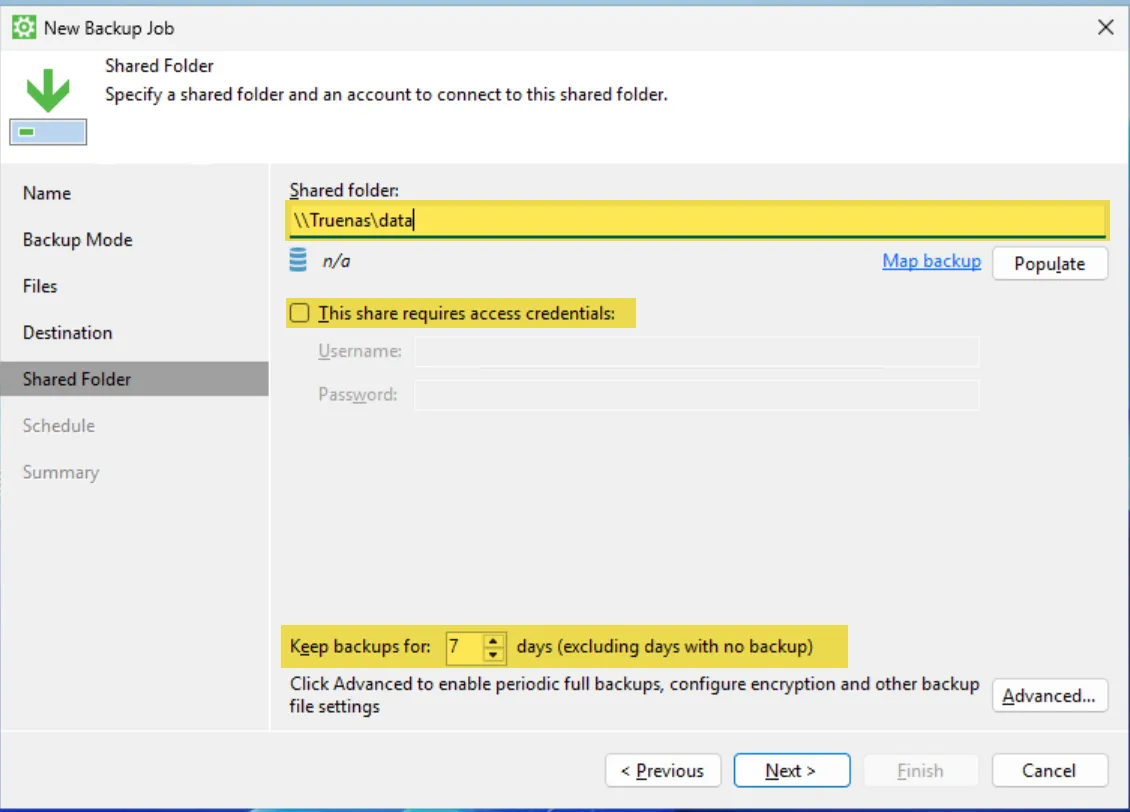The image size is (1130, 812).
Task: Select the Shared Folder step
Action: coord(77,379)
